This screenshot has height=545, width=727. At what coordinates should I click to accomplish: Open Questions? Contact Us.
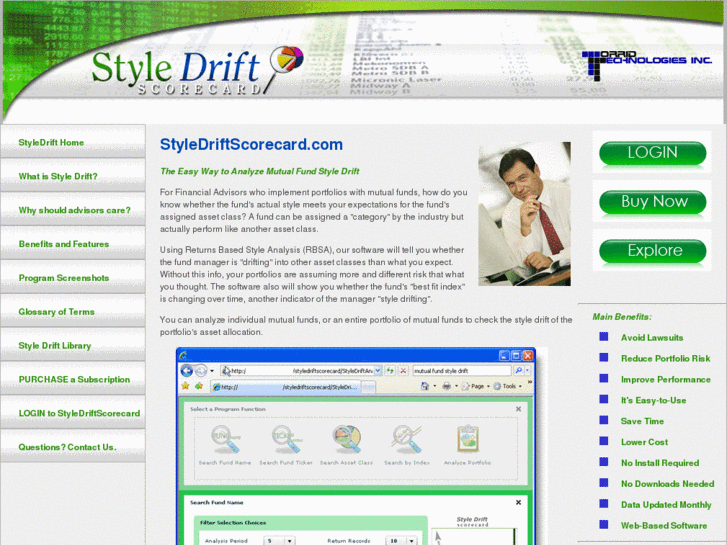(73, 447)
